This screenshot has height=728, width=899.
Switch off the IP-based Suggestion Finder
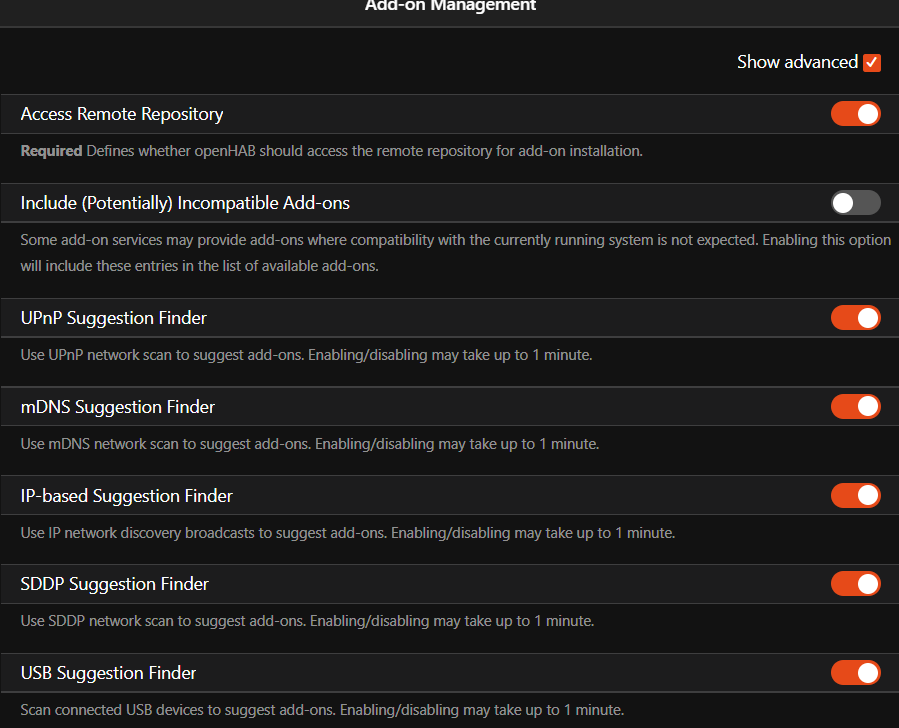click(855, 495)
